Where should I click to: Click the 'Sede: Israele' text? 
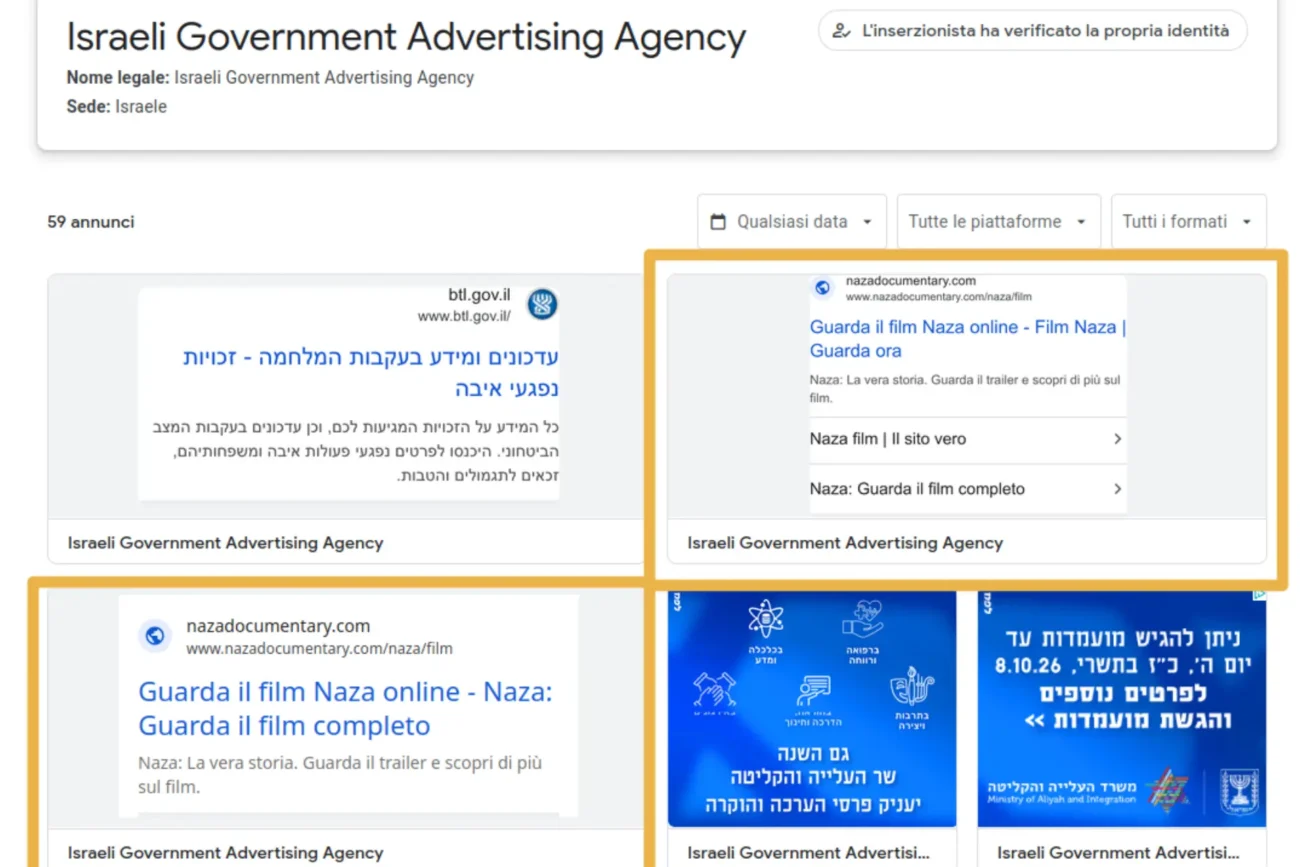pos(117,106)
